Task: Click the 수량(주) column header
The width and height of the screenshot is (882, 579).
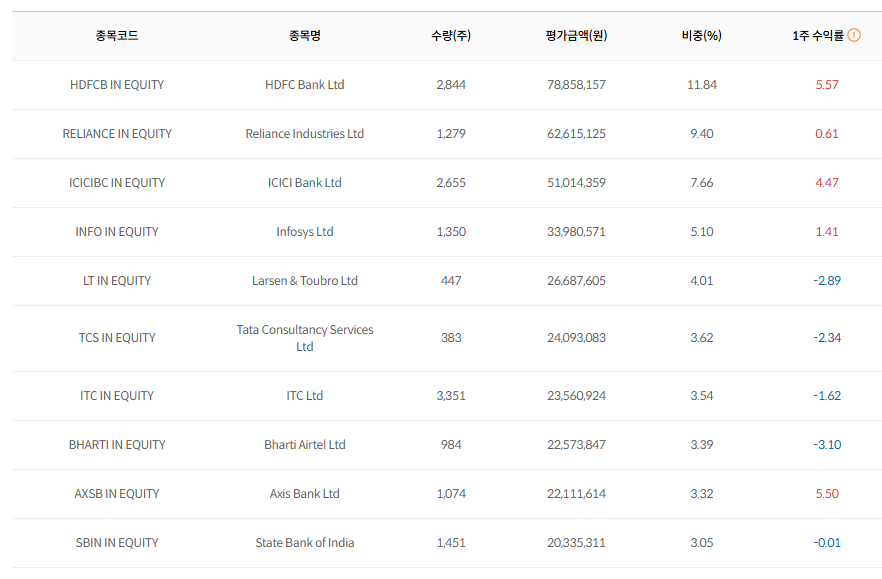Action: (451, 35)
